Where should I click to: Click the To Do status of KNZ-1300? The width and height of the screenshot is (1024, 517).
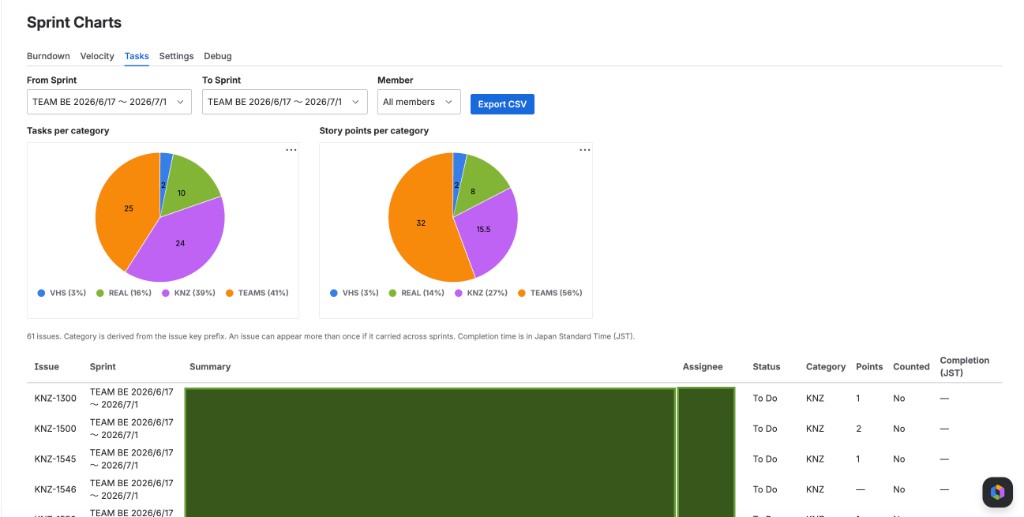(x=765, y=398)
